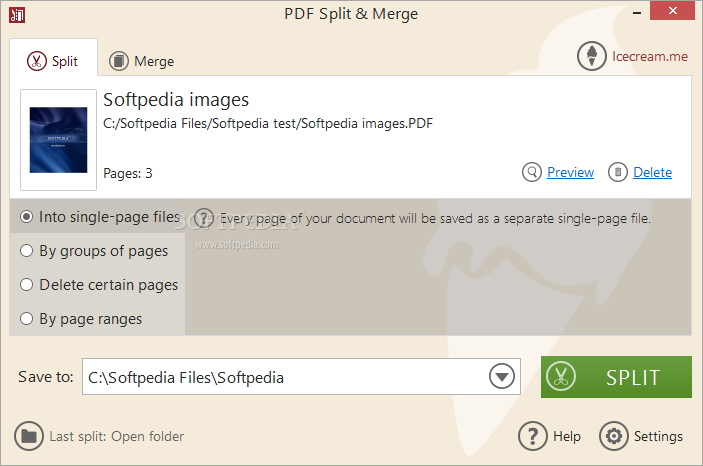This screenshot has width=703, height=466.
Task: Close the PDF Split & Merge window
Action: tap(672, 11)
